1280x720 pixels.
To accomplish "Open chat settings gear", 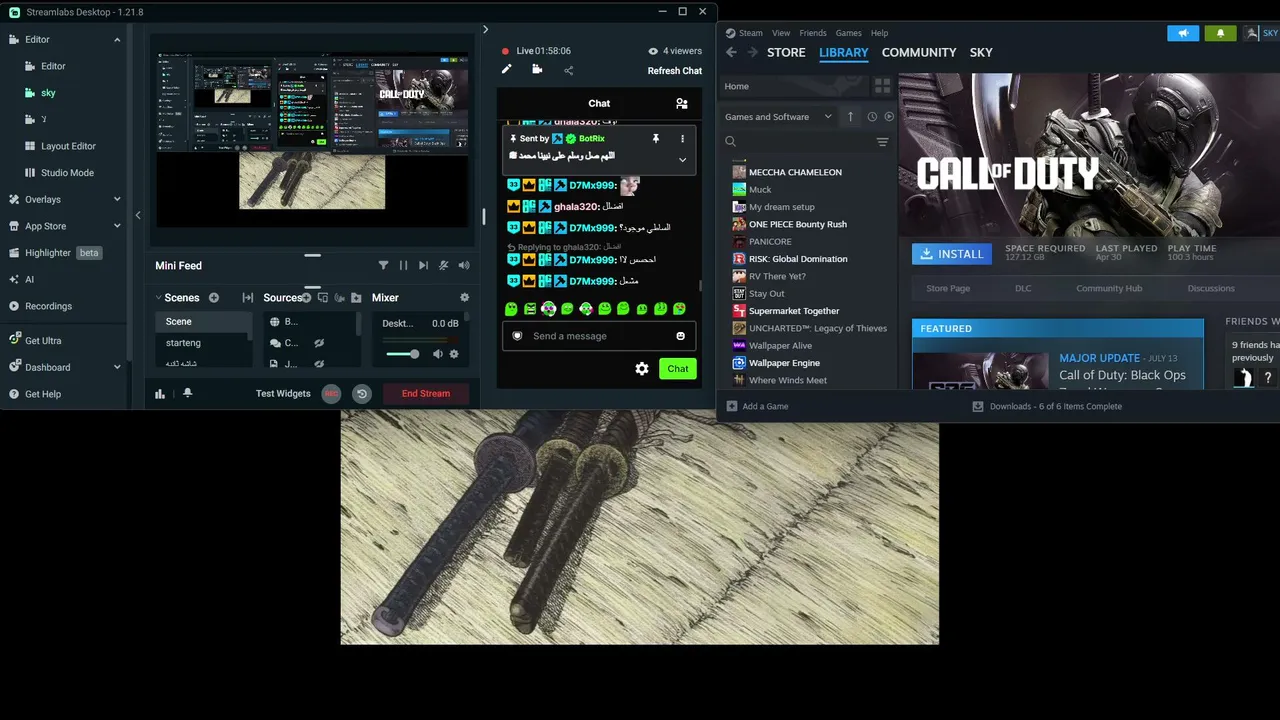I will click(x=642, y=369).
